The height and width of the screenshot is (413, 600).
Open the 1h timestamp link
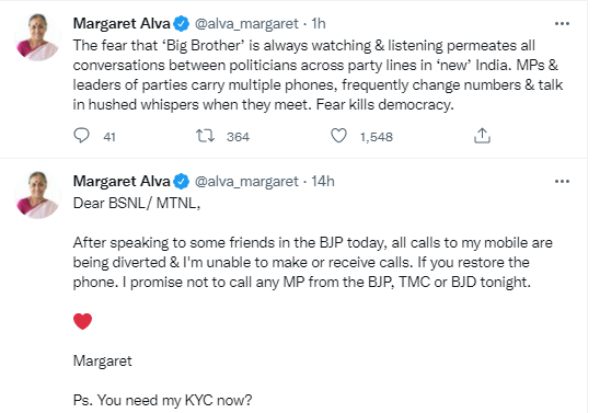coord(318,21)
